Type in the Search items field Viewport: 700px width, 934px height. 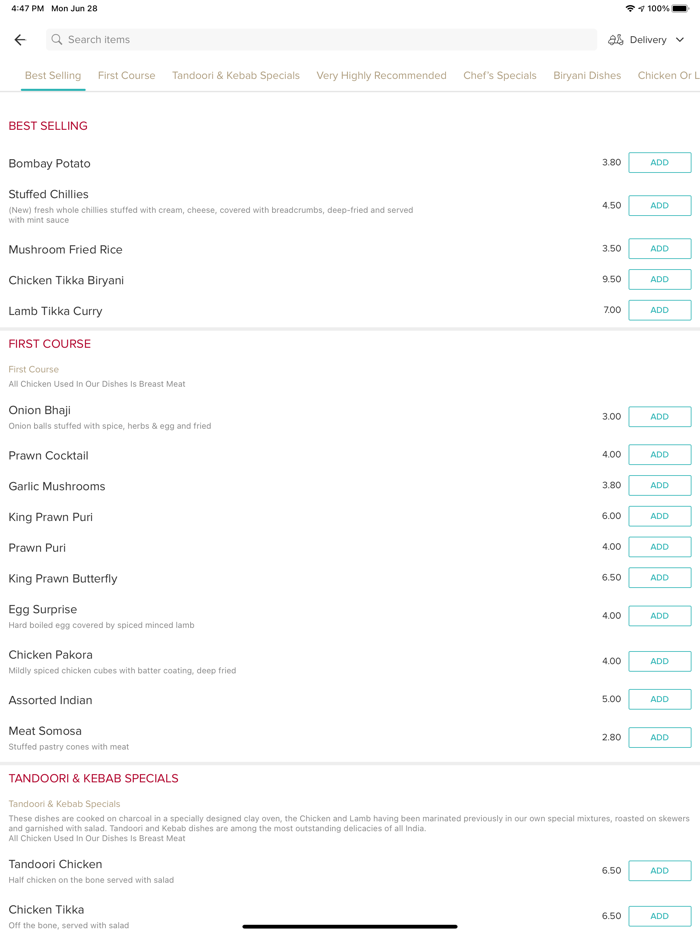point(320,40)
